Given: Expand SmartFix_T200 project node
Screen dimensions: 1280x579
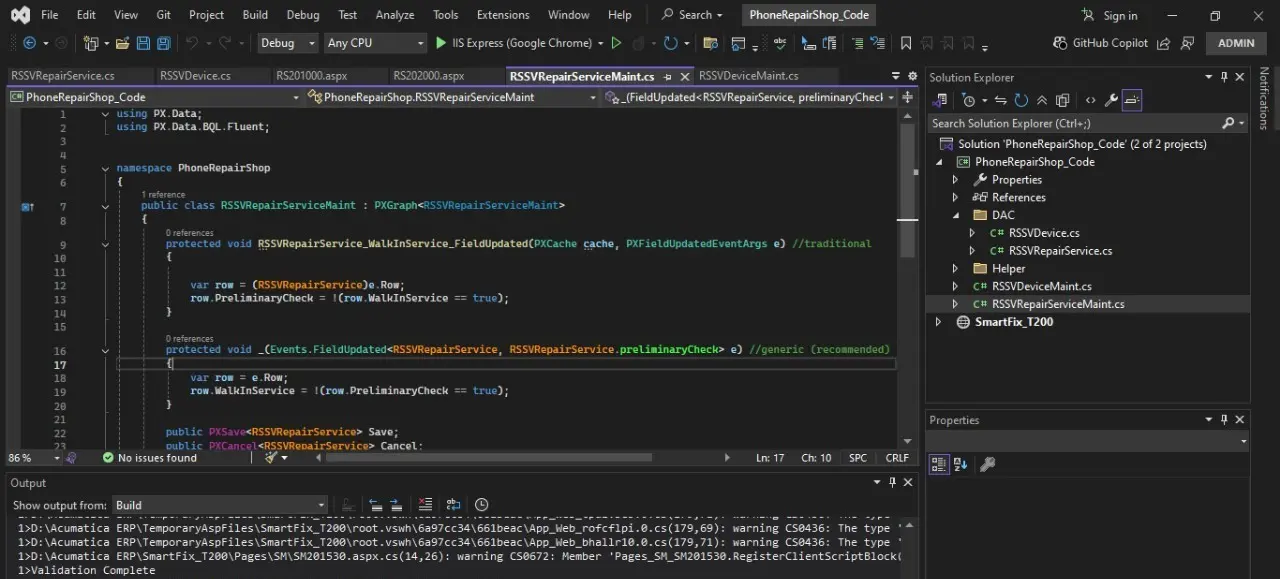Looking at the screenshot, I should (938, 322).
